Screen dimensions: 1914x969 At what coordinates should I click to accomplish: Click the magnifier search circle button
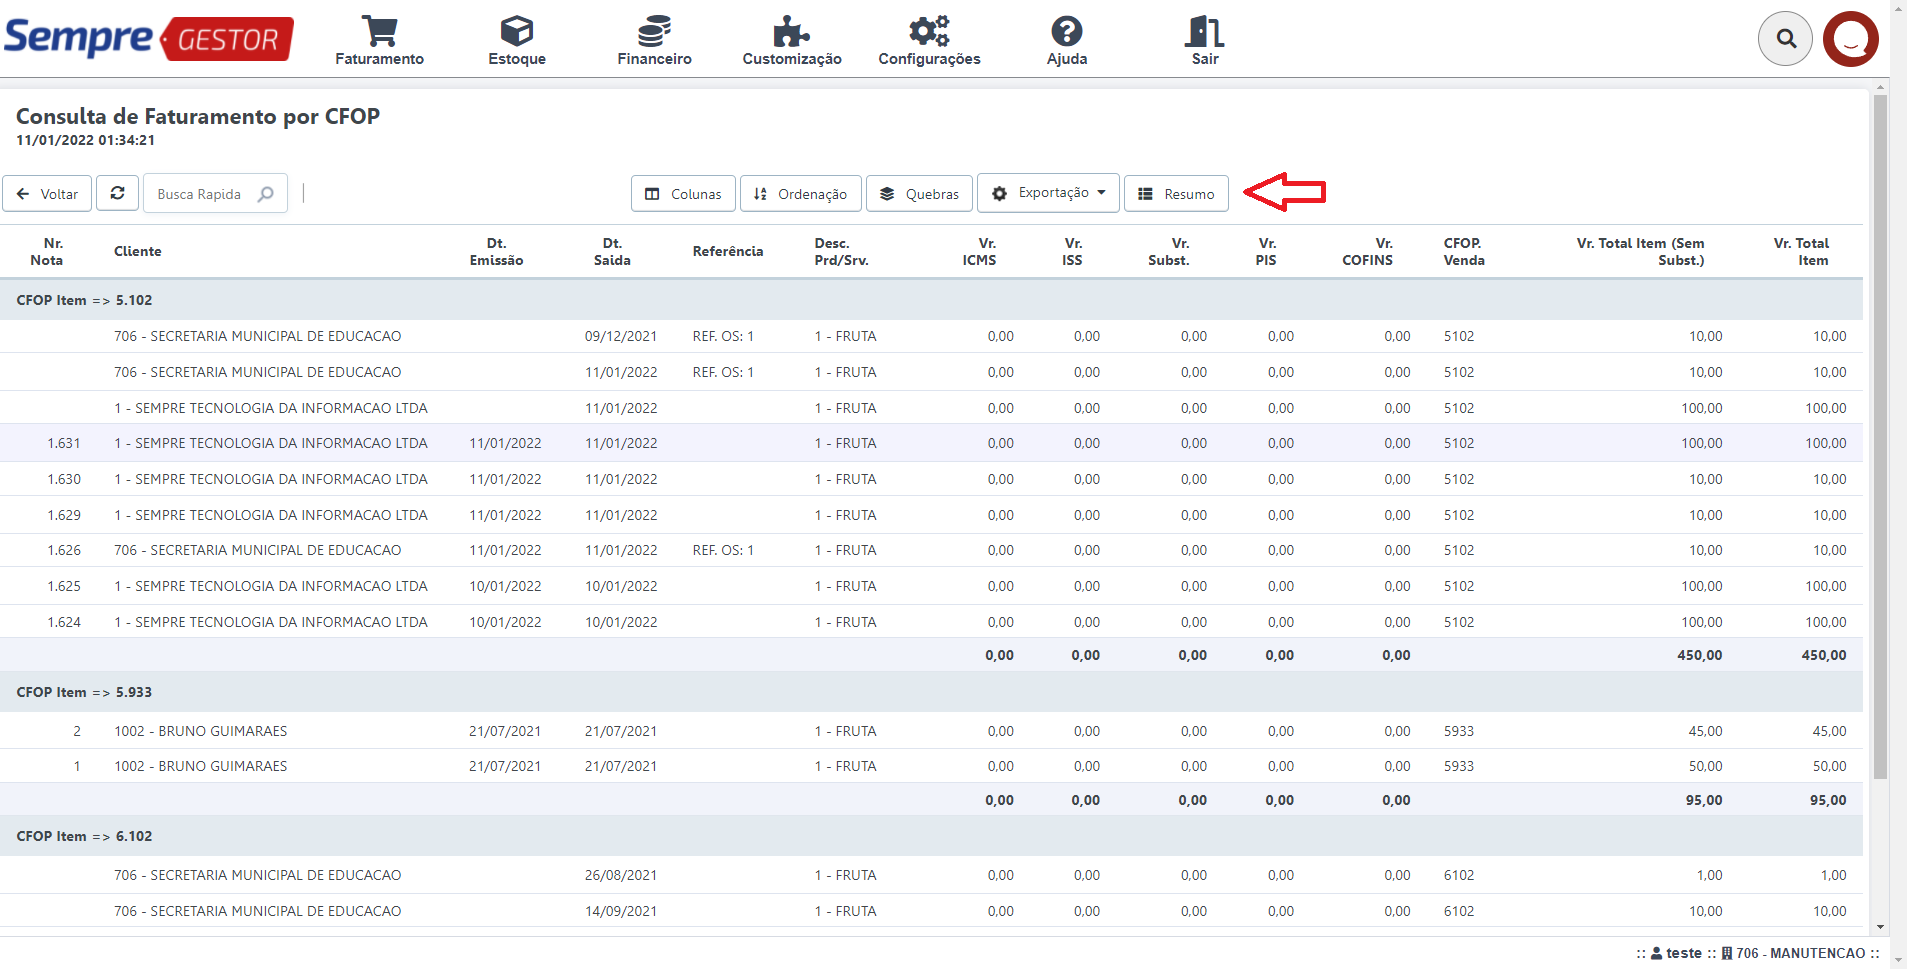(x=1785, y=39)
